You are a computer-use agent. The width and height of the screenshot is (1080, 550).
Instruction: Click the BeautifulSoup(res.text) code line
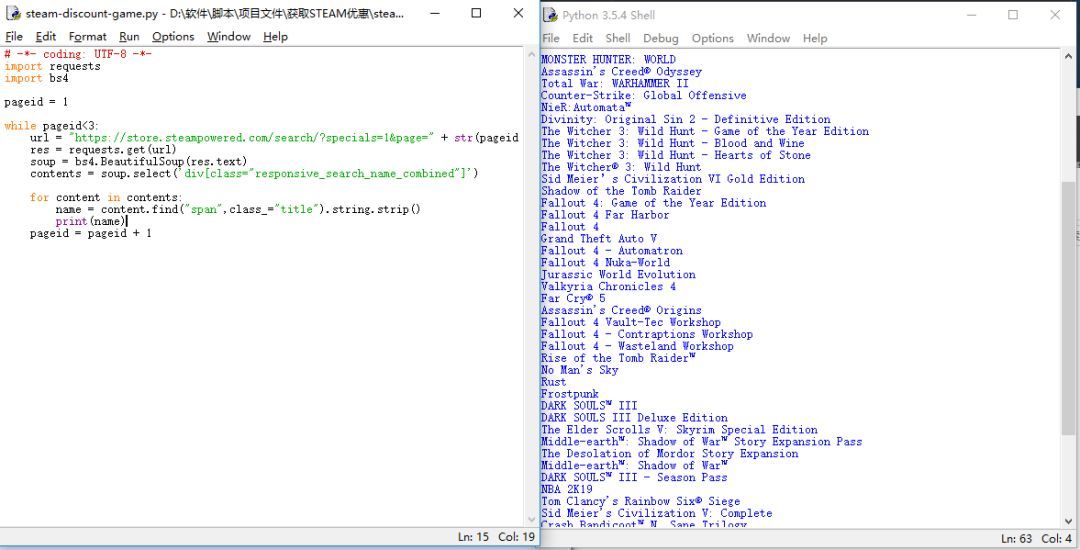tap(138, 162)
